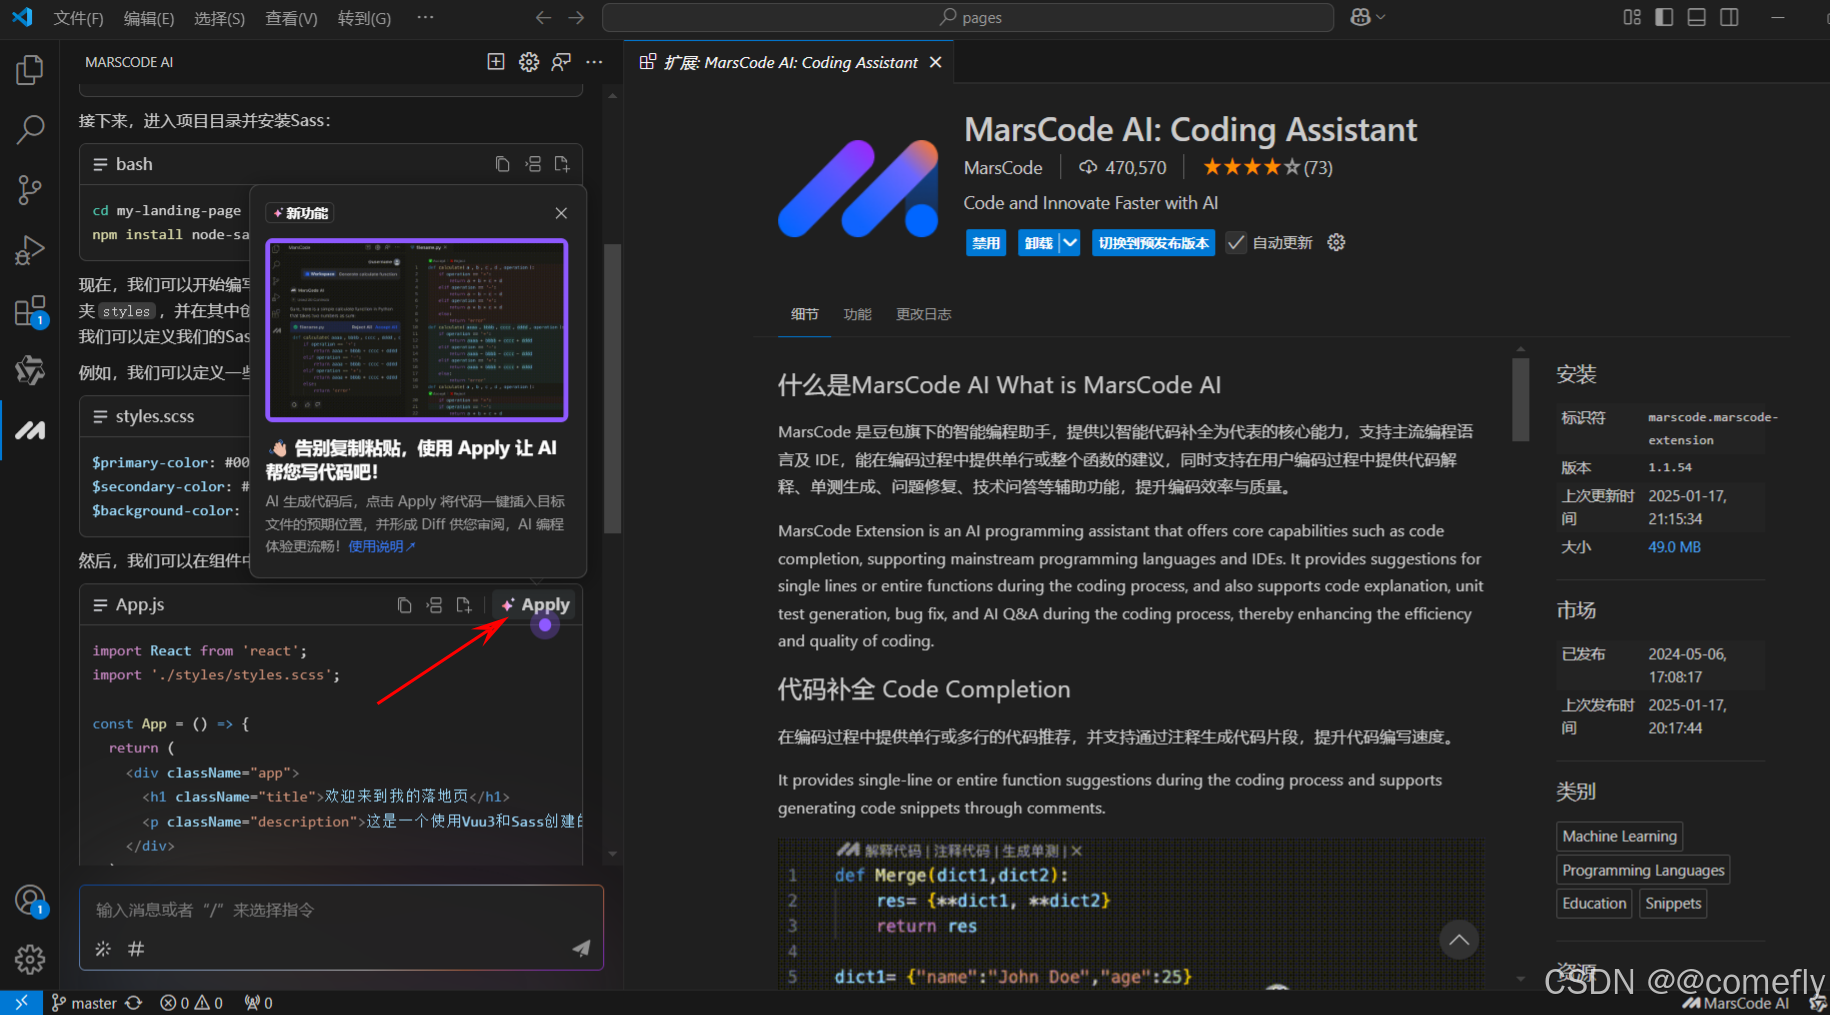Viewport: 1830px width, 1015px height.
Task: Copy the bash code block
Action: 503,164
